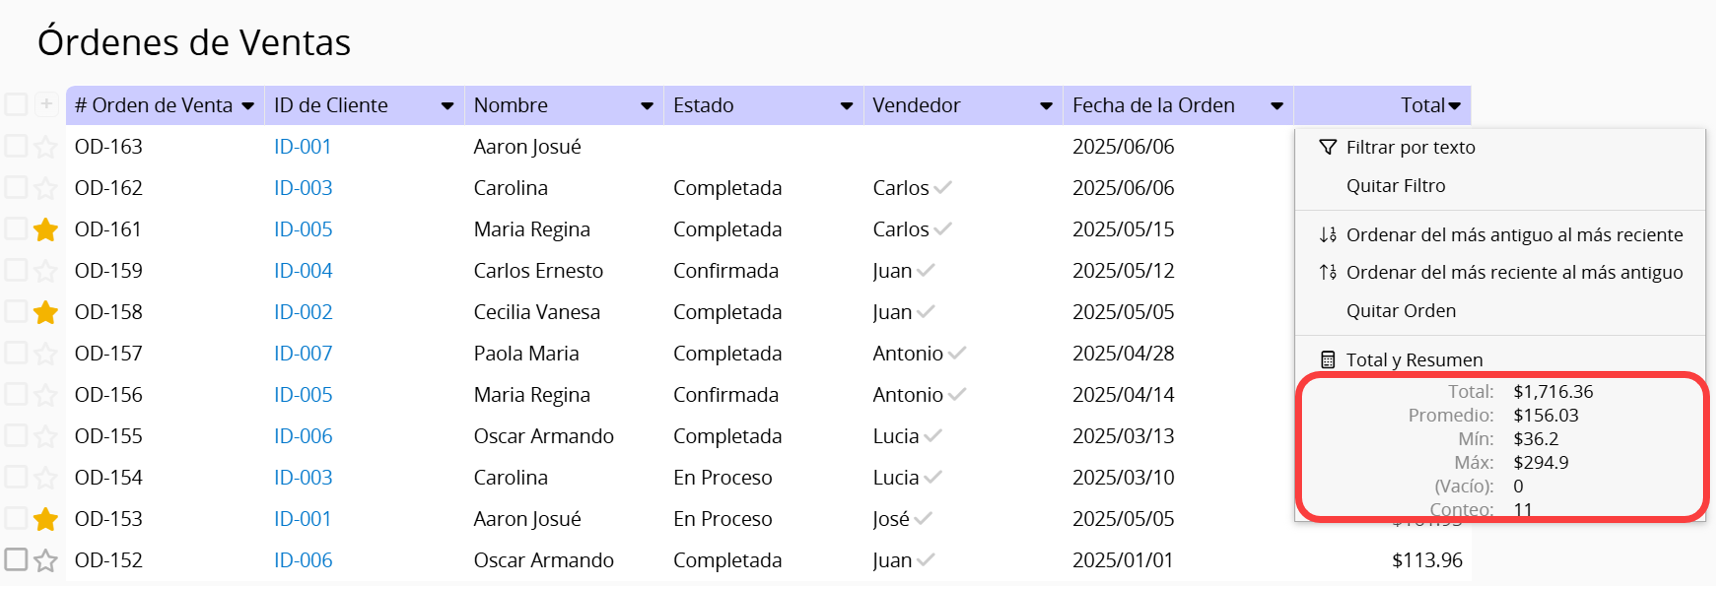The height and width of the screenshot is (592, 1716).
Task: Toggle the select-all checkbox in the header
Action: point(16,104)
